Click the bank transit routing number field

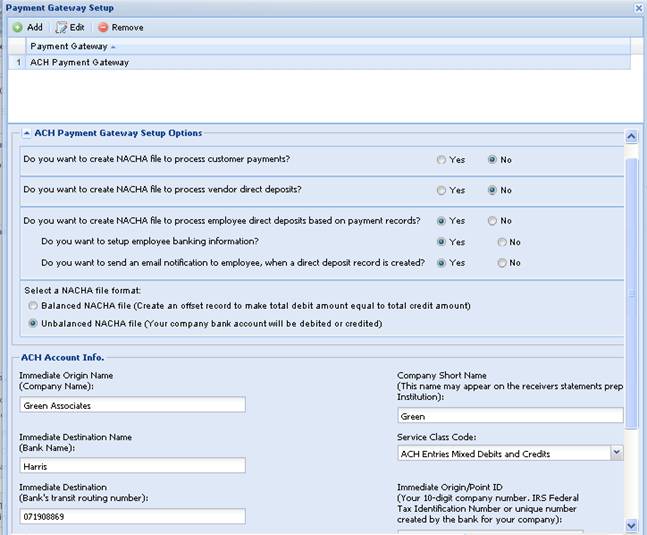coord(132,517)
